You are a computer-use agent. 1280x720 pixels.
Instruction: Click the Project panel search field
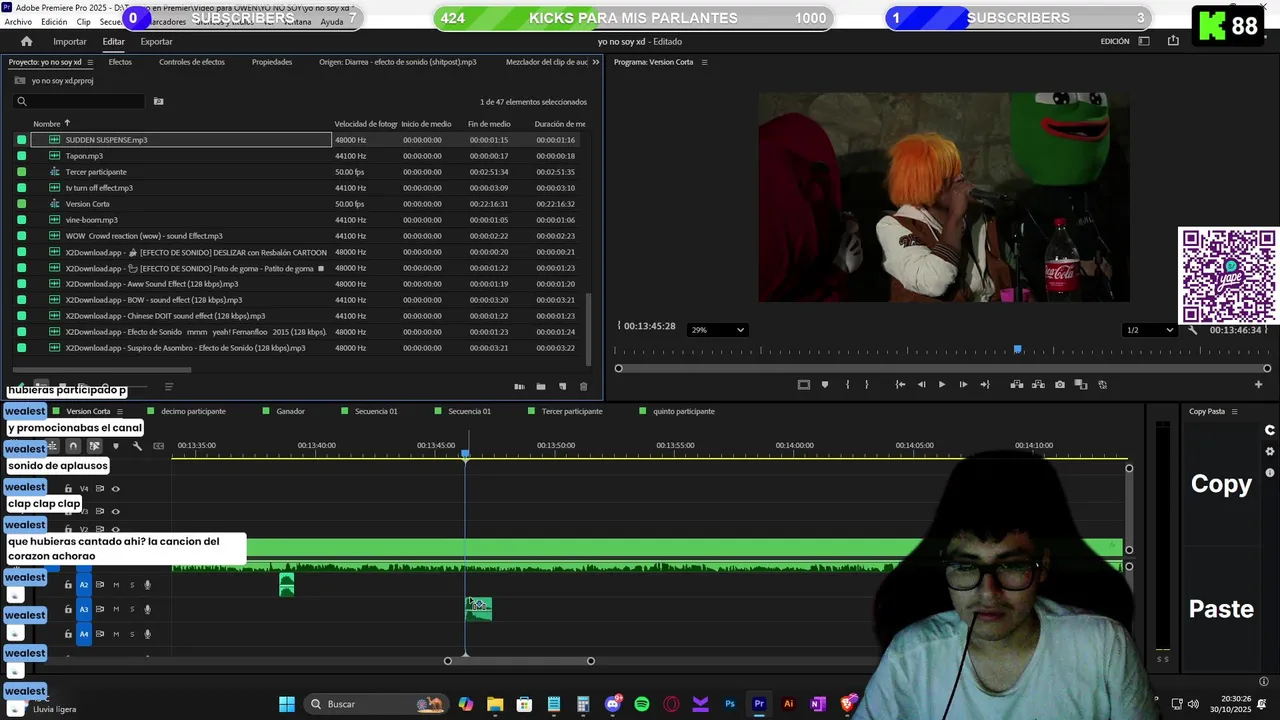80,101
